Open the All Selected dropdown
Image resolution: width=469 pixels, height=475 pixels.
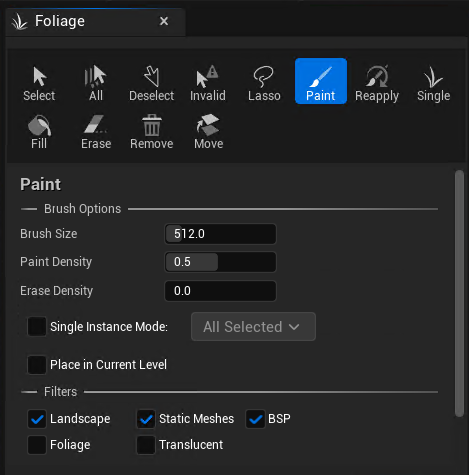(x=253, y=327)
